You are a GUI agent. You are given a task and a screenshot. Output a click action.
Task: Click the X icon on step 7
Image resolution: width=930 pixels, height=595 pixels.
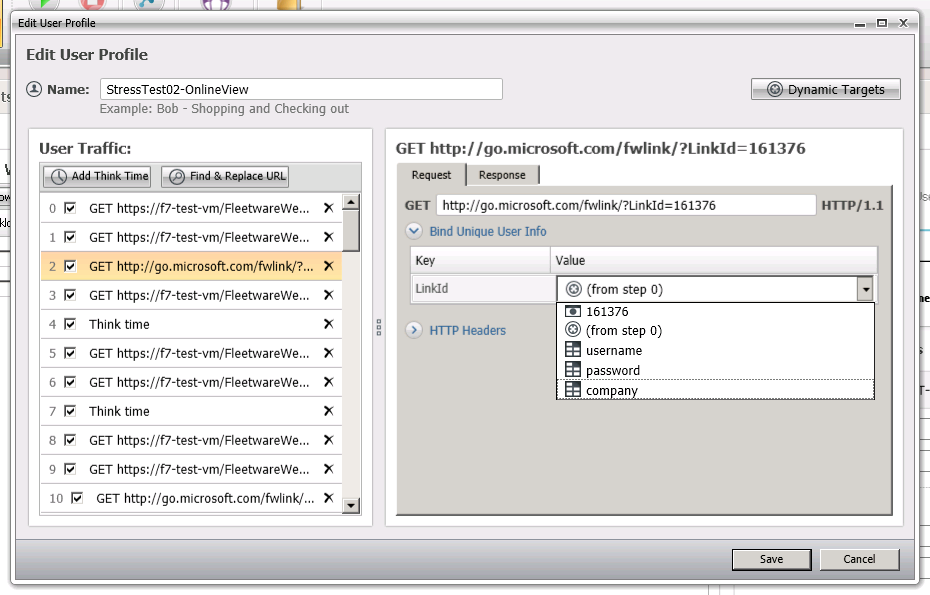[328, 412]
